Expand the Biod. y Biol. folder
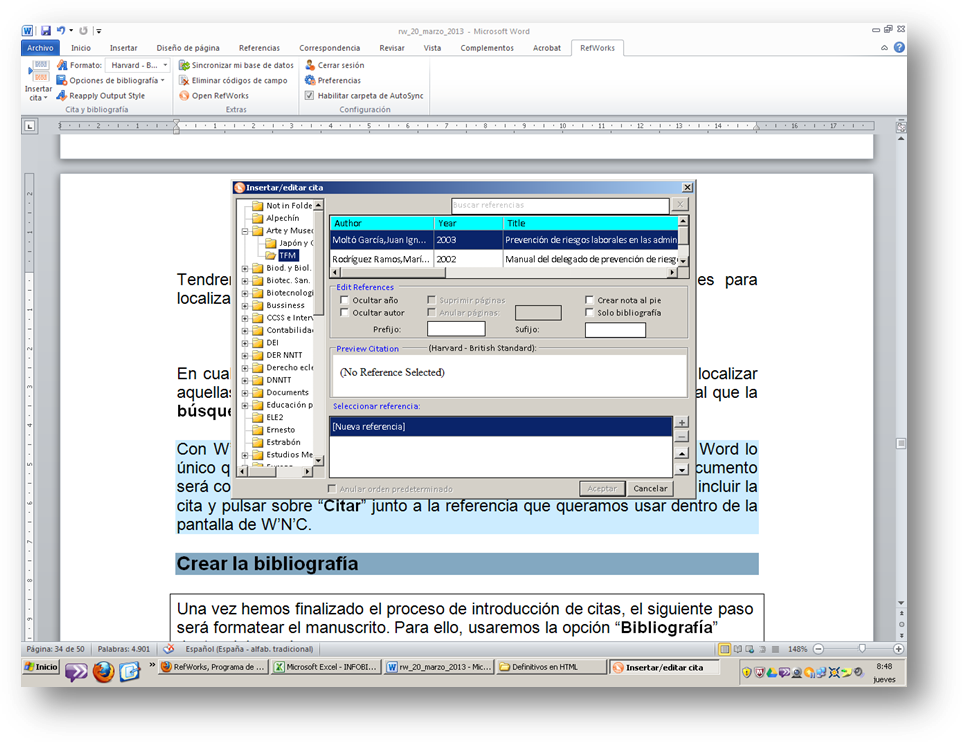 (245, 268)
